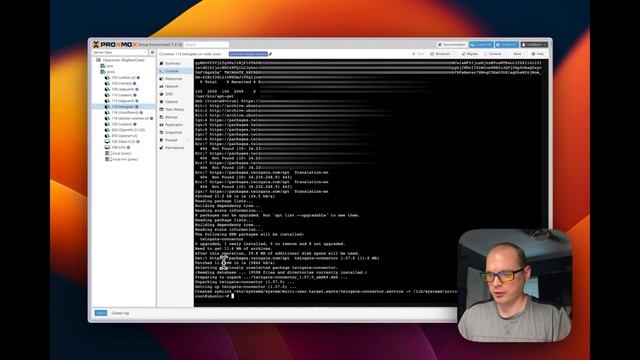640x360 pixels.
Task: Open the Documentation link
Action: click(451, 44)
